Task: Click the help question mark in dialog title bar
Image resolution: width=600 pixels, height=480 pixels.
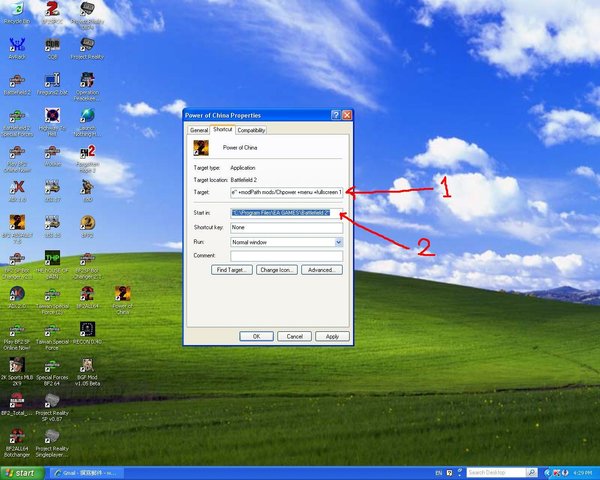Action: [x=336, y=115]
